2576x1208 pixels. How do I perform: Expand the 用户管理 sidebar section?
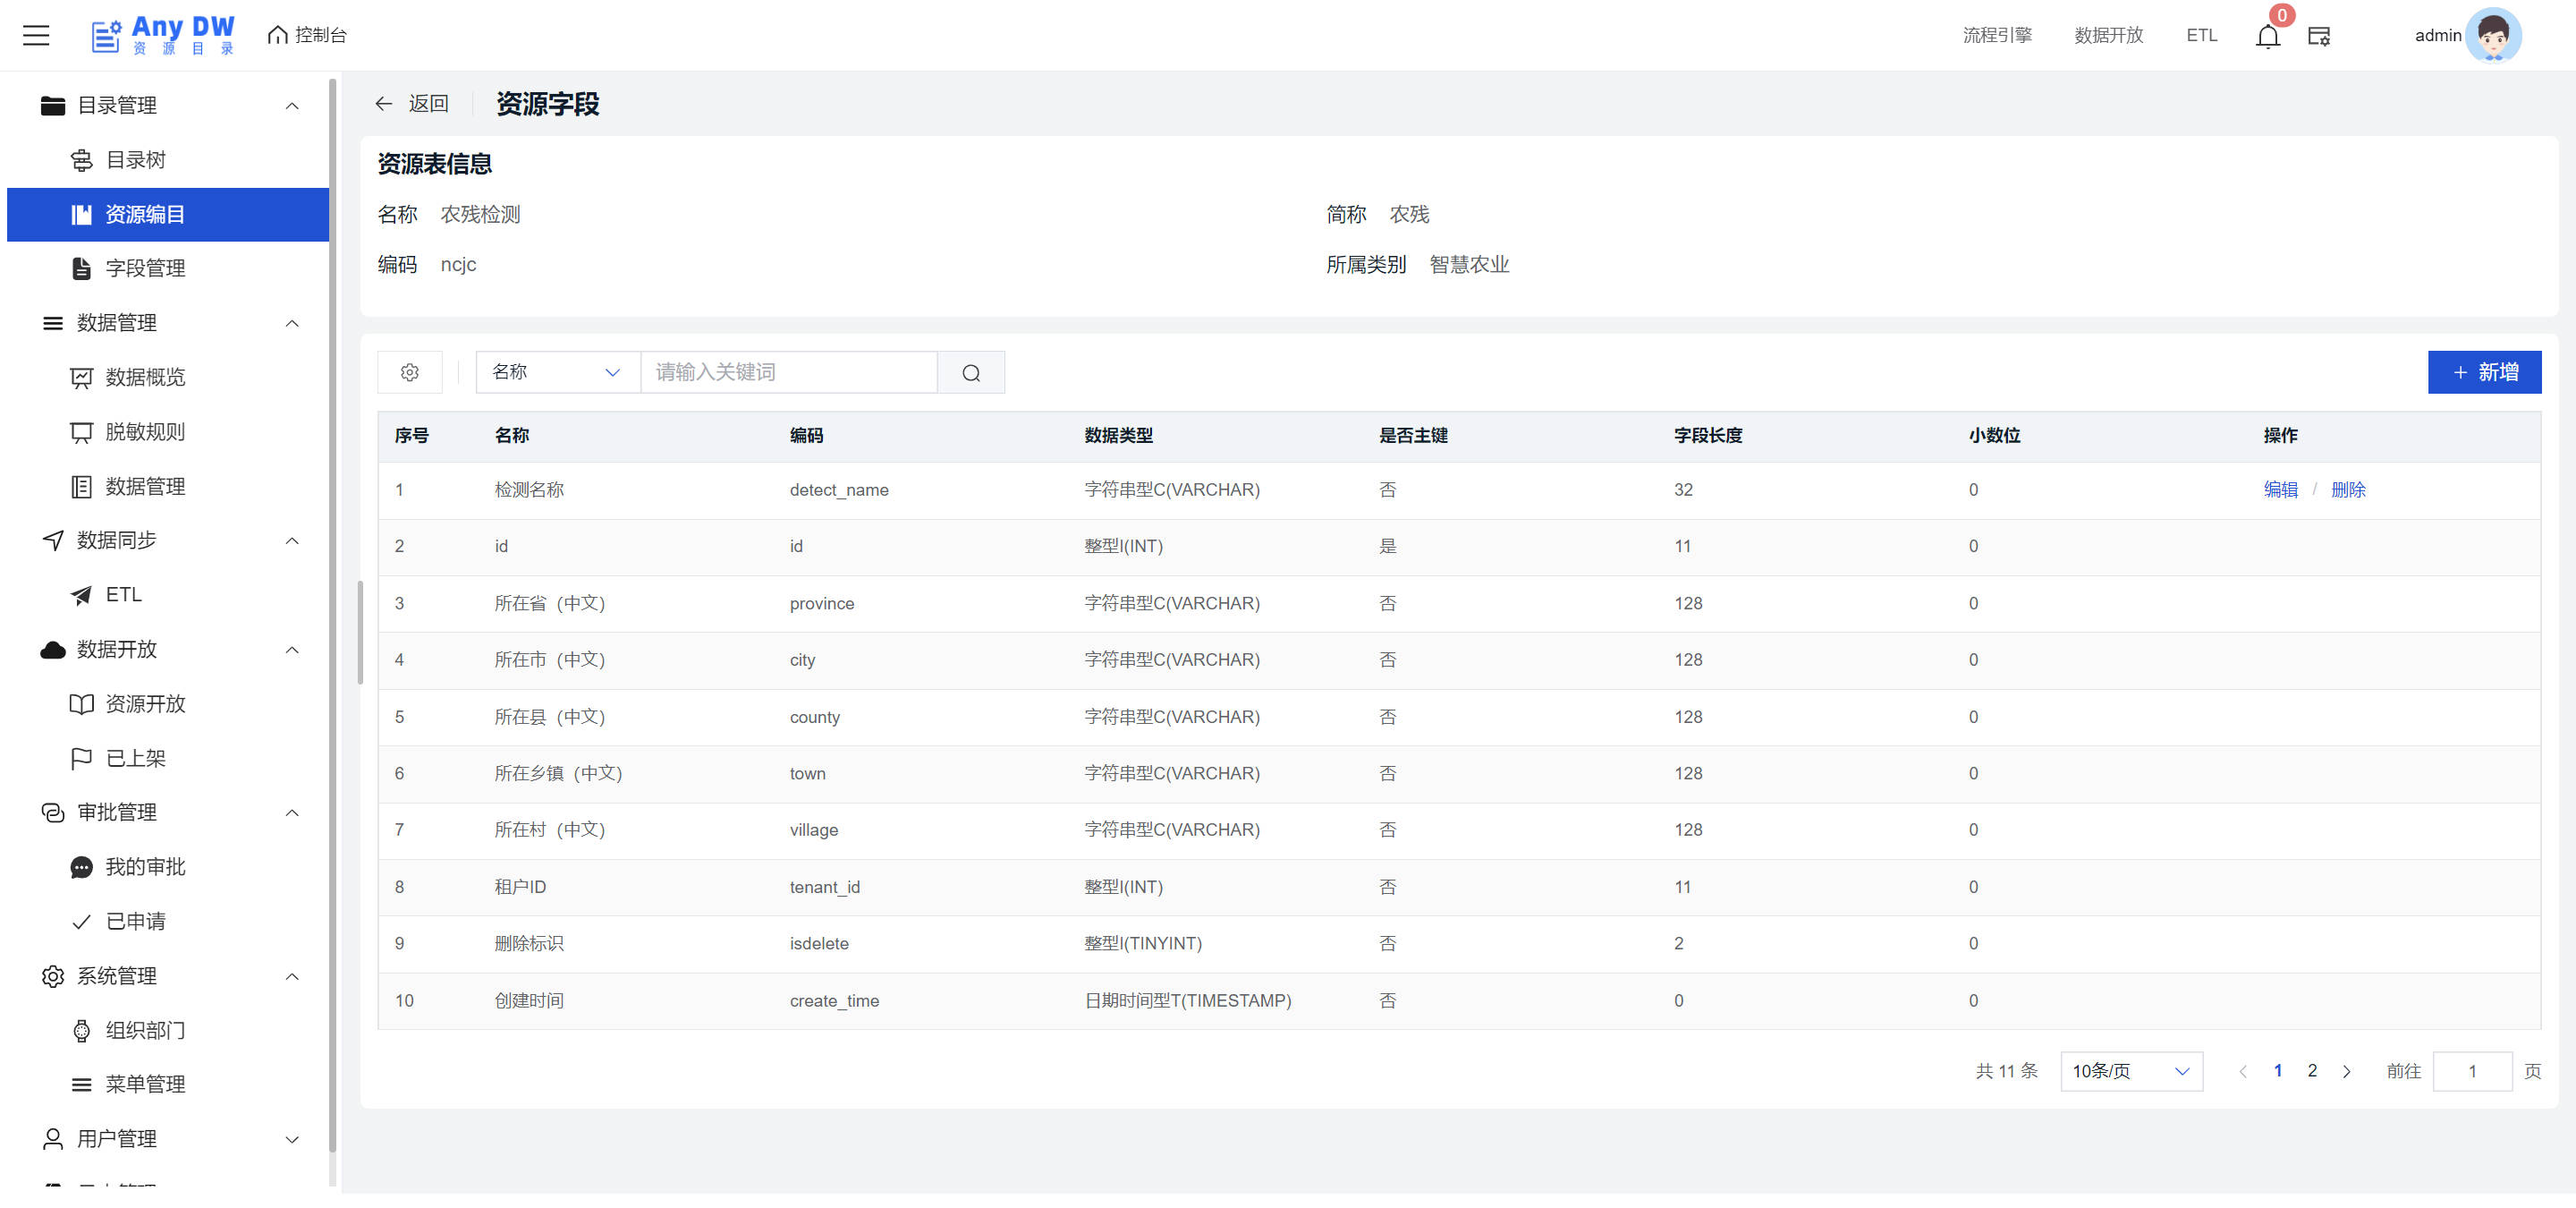(292, 1139)
